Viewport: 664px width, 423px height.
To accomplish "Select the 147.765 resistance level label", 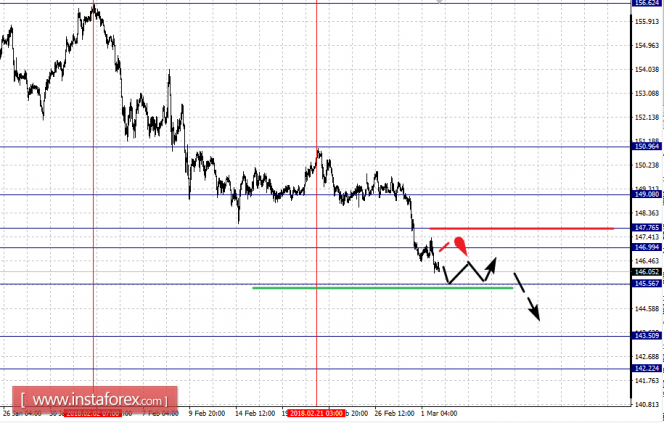I will point(647,228).
